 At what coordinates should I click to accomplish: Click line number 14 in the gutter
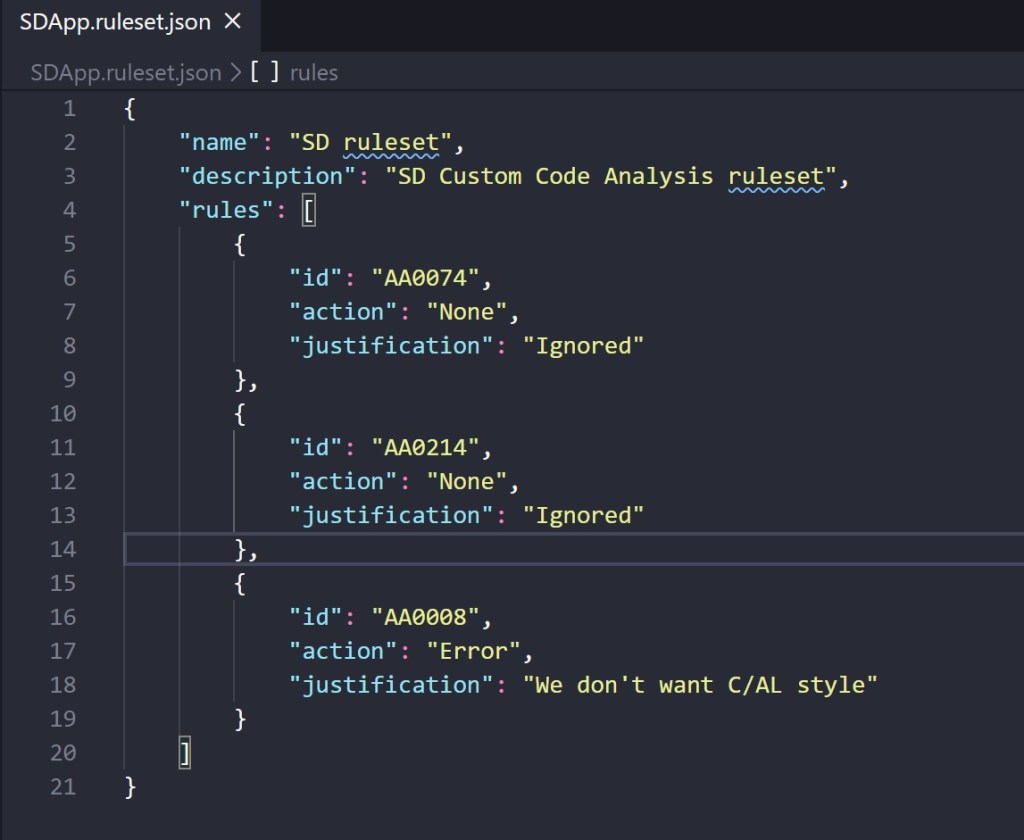coord(63,549)
